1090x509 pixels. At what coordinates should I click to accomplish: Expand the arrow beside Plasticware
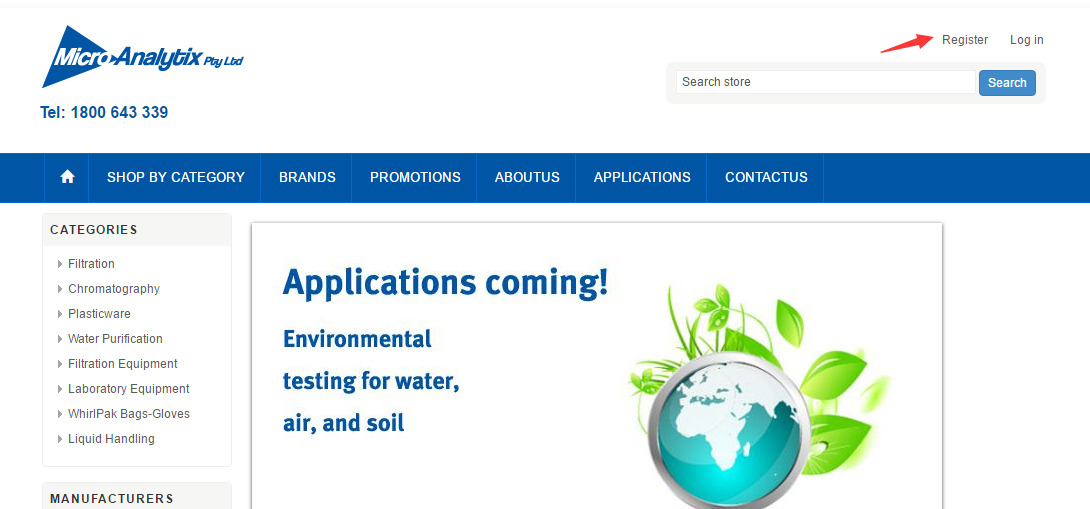click(60, 314)
